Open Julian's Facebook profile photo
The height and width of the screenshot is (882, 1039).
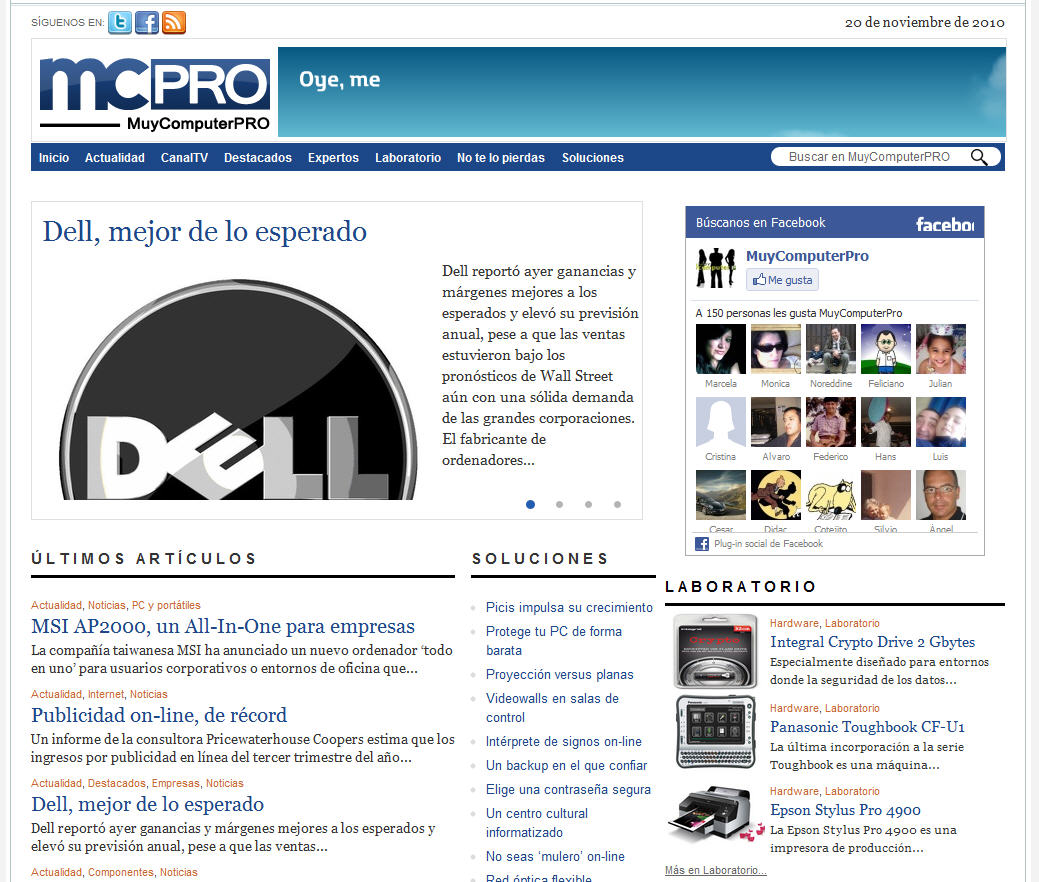point(941,349)
